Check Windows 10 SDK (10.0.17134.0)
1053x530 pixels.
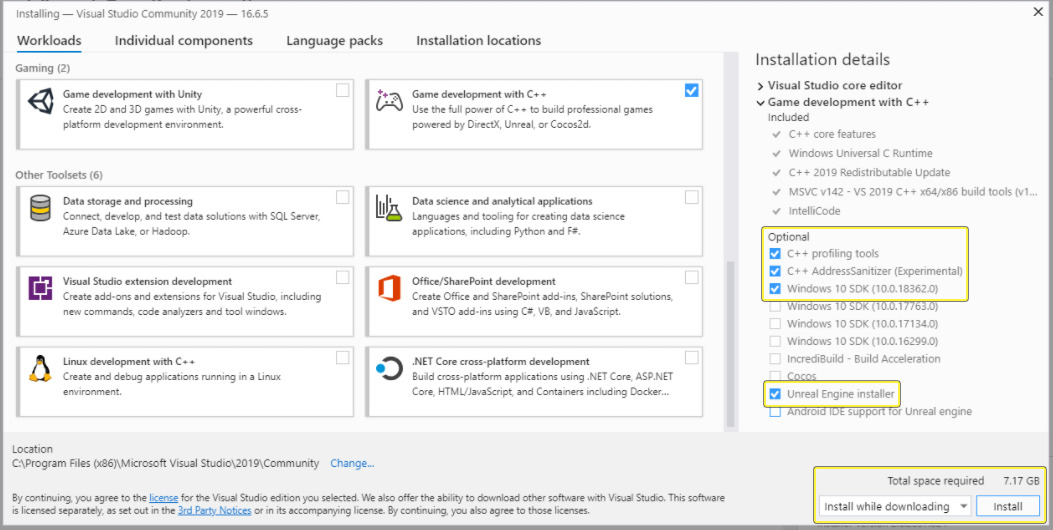click(775, 324)
